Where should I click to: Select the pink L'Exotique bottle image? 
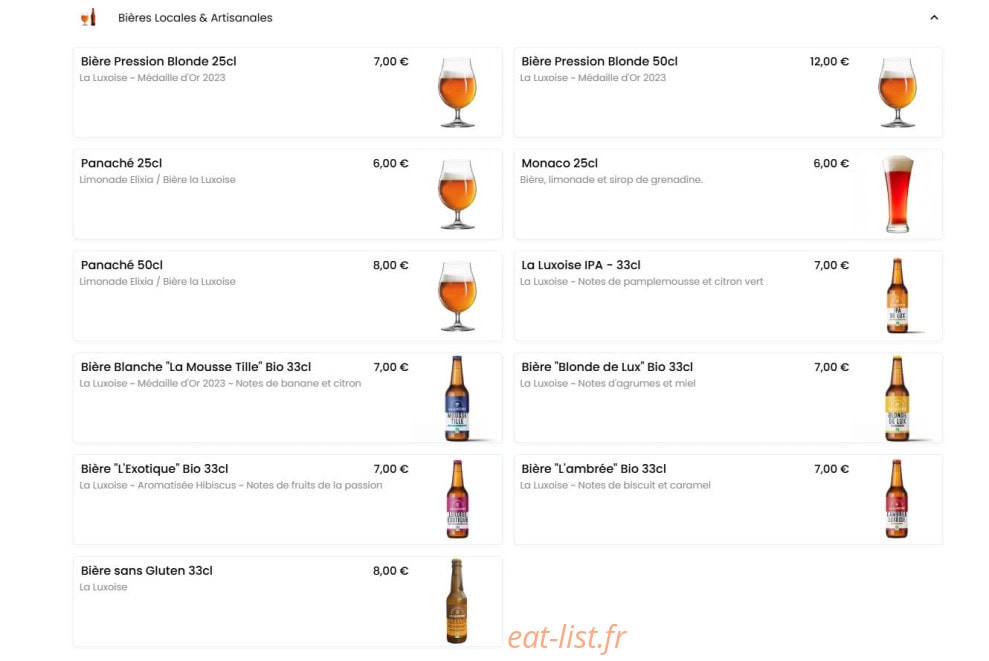pos(457,499)
